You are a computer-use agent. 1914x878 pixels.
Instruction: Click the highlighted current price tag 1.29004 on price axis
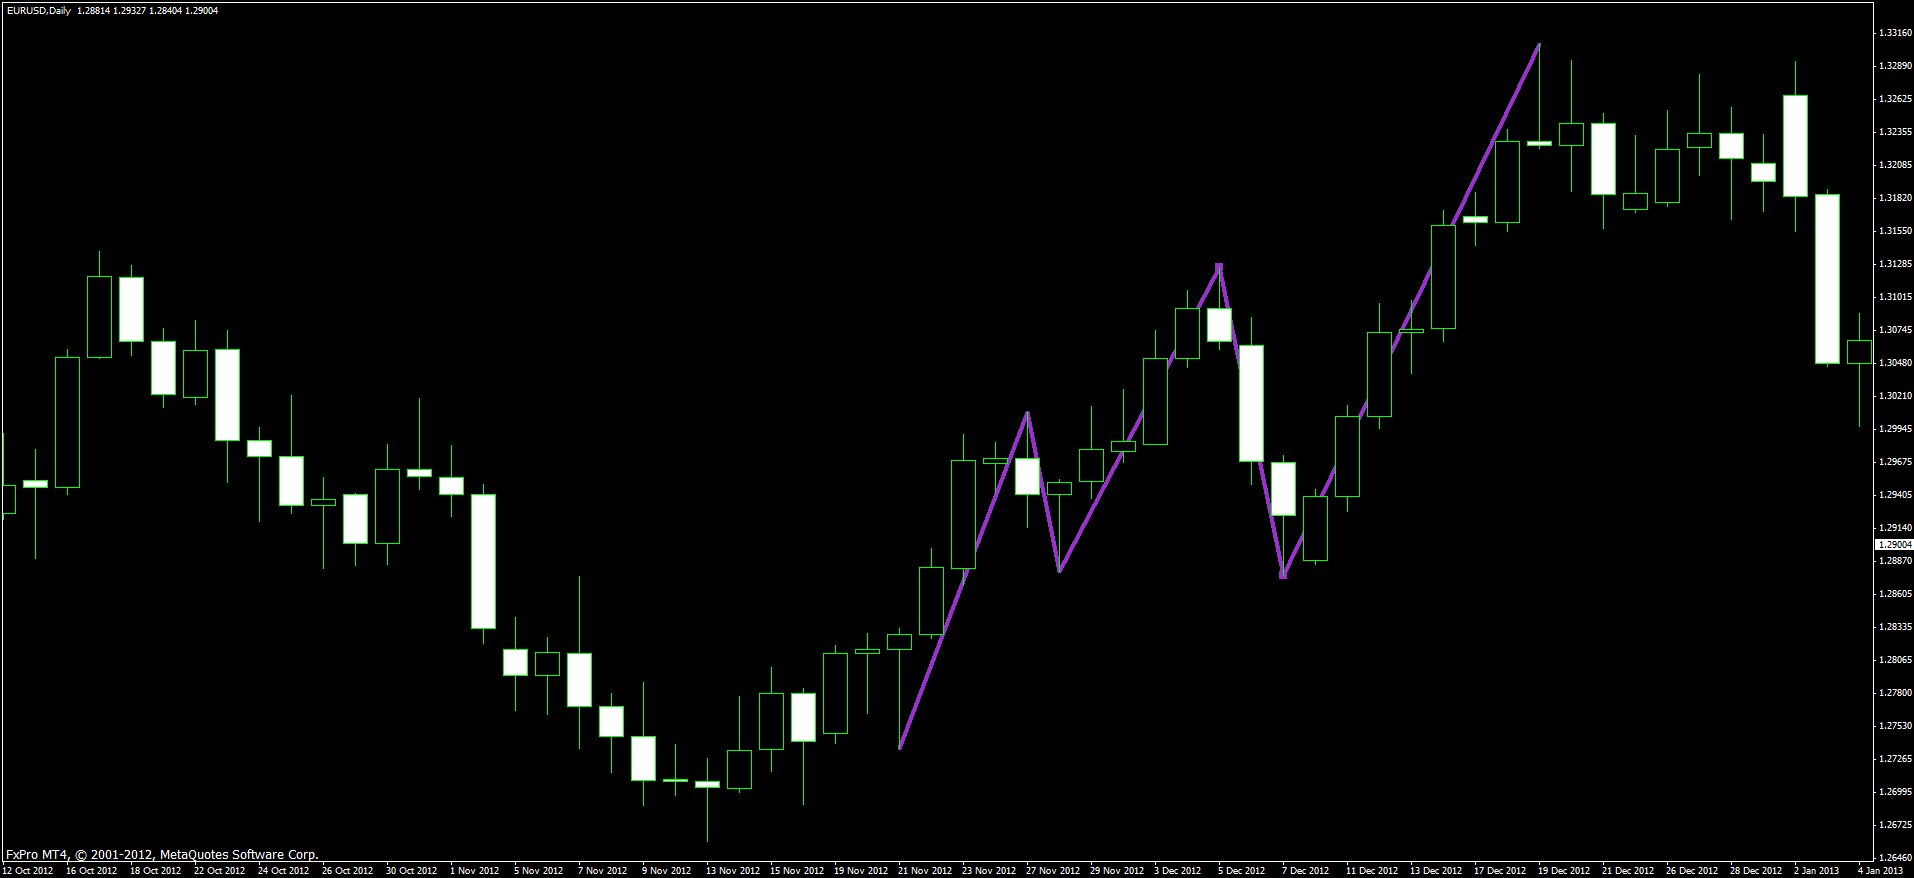(1894, 545)
